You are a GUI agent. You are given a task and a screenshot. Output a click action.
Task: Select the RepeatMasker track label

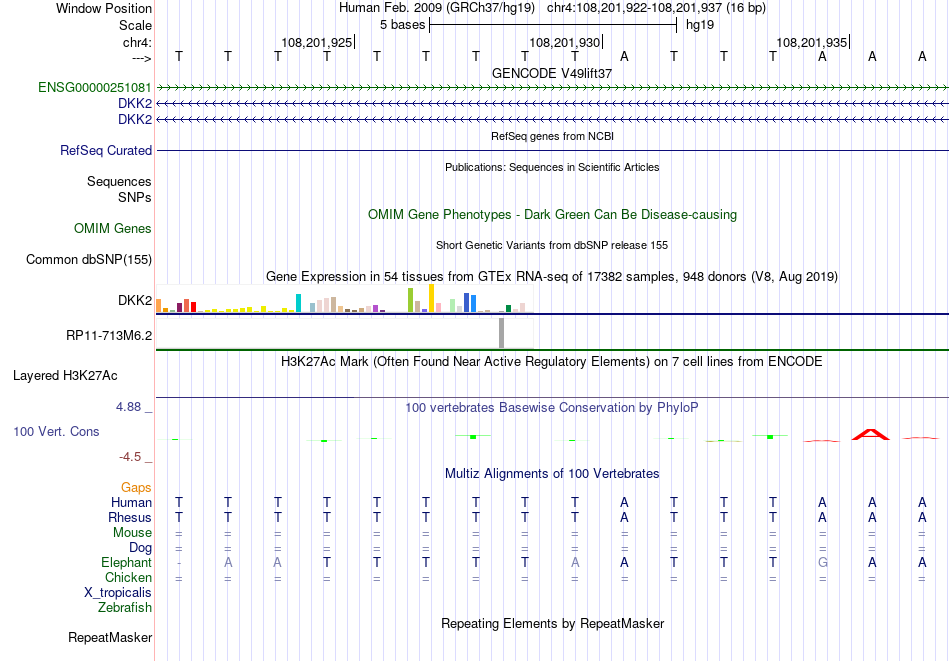(110, 637)
